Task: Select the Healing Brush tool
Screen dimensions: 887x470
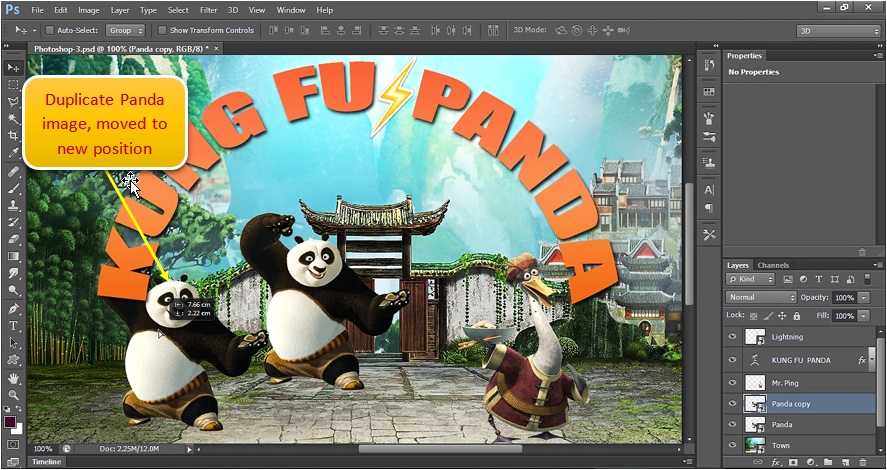Action: point(13,171)
